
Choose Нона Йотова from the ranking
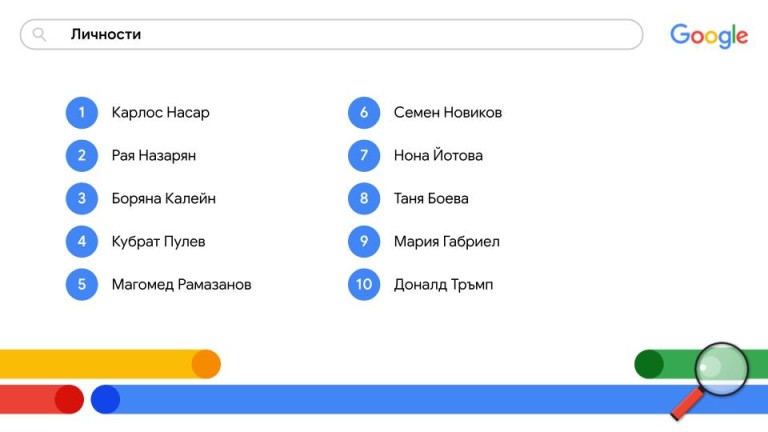(438, 156)
